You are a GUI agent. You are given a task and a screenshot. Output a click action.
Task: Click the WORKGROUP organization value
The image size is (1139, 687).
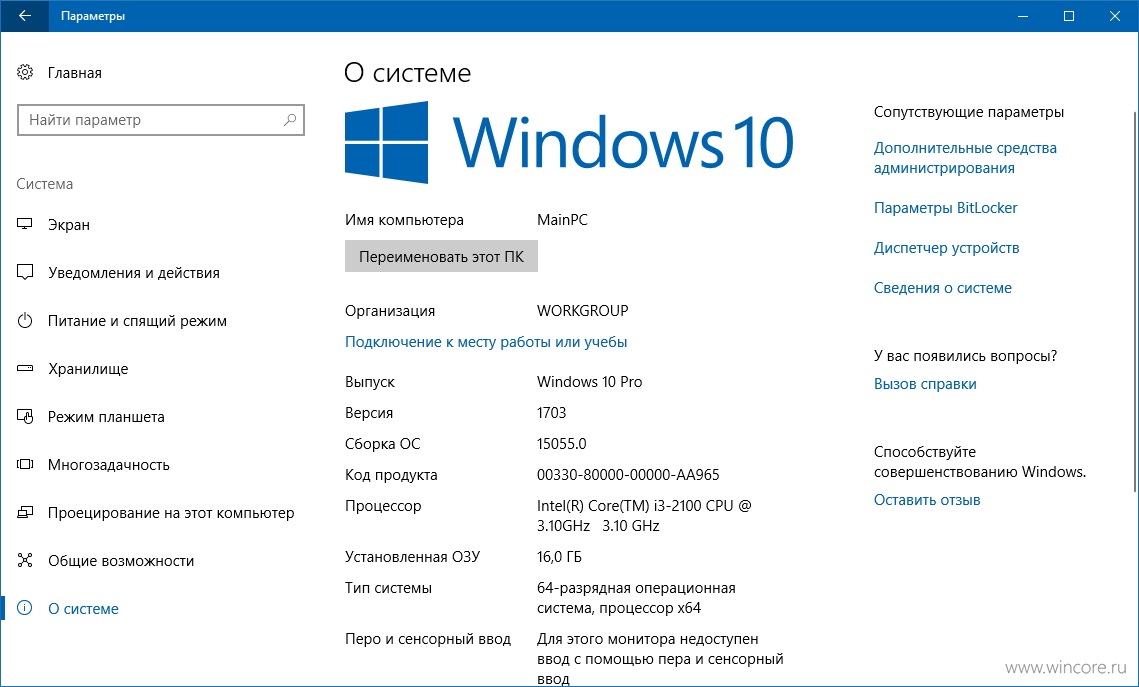[583, 311]
